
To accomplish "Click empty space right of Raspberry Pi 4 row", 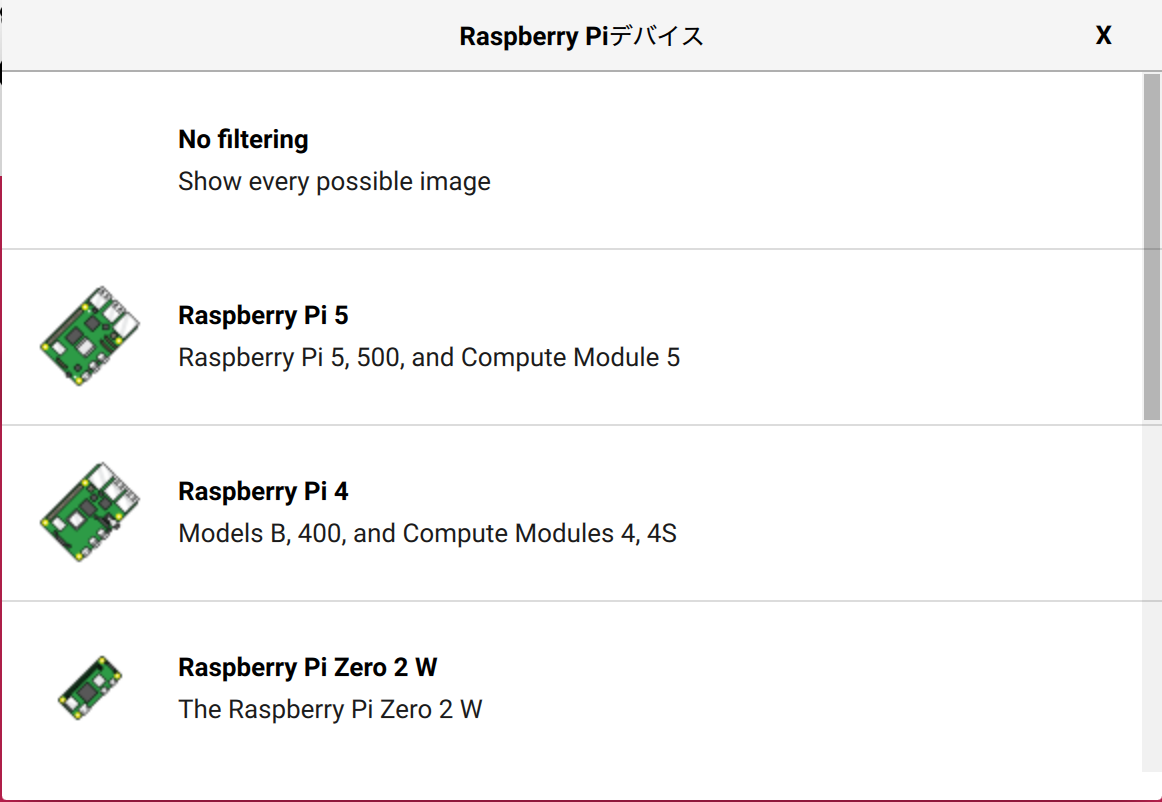I will (x=900, y=513).
